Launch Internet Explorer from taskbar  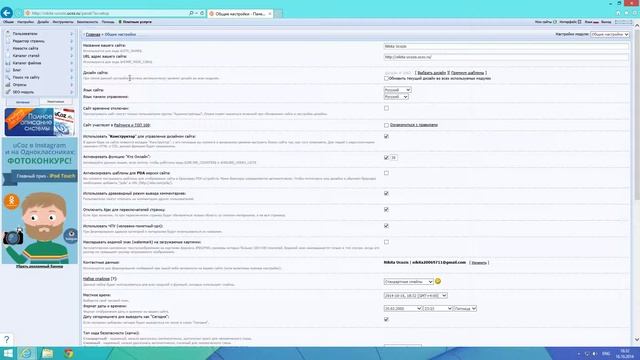26,353
